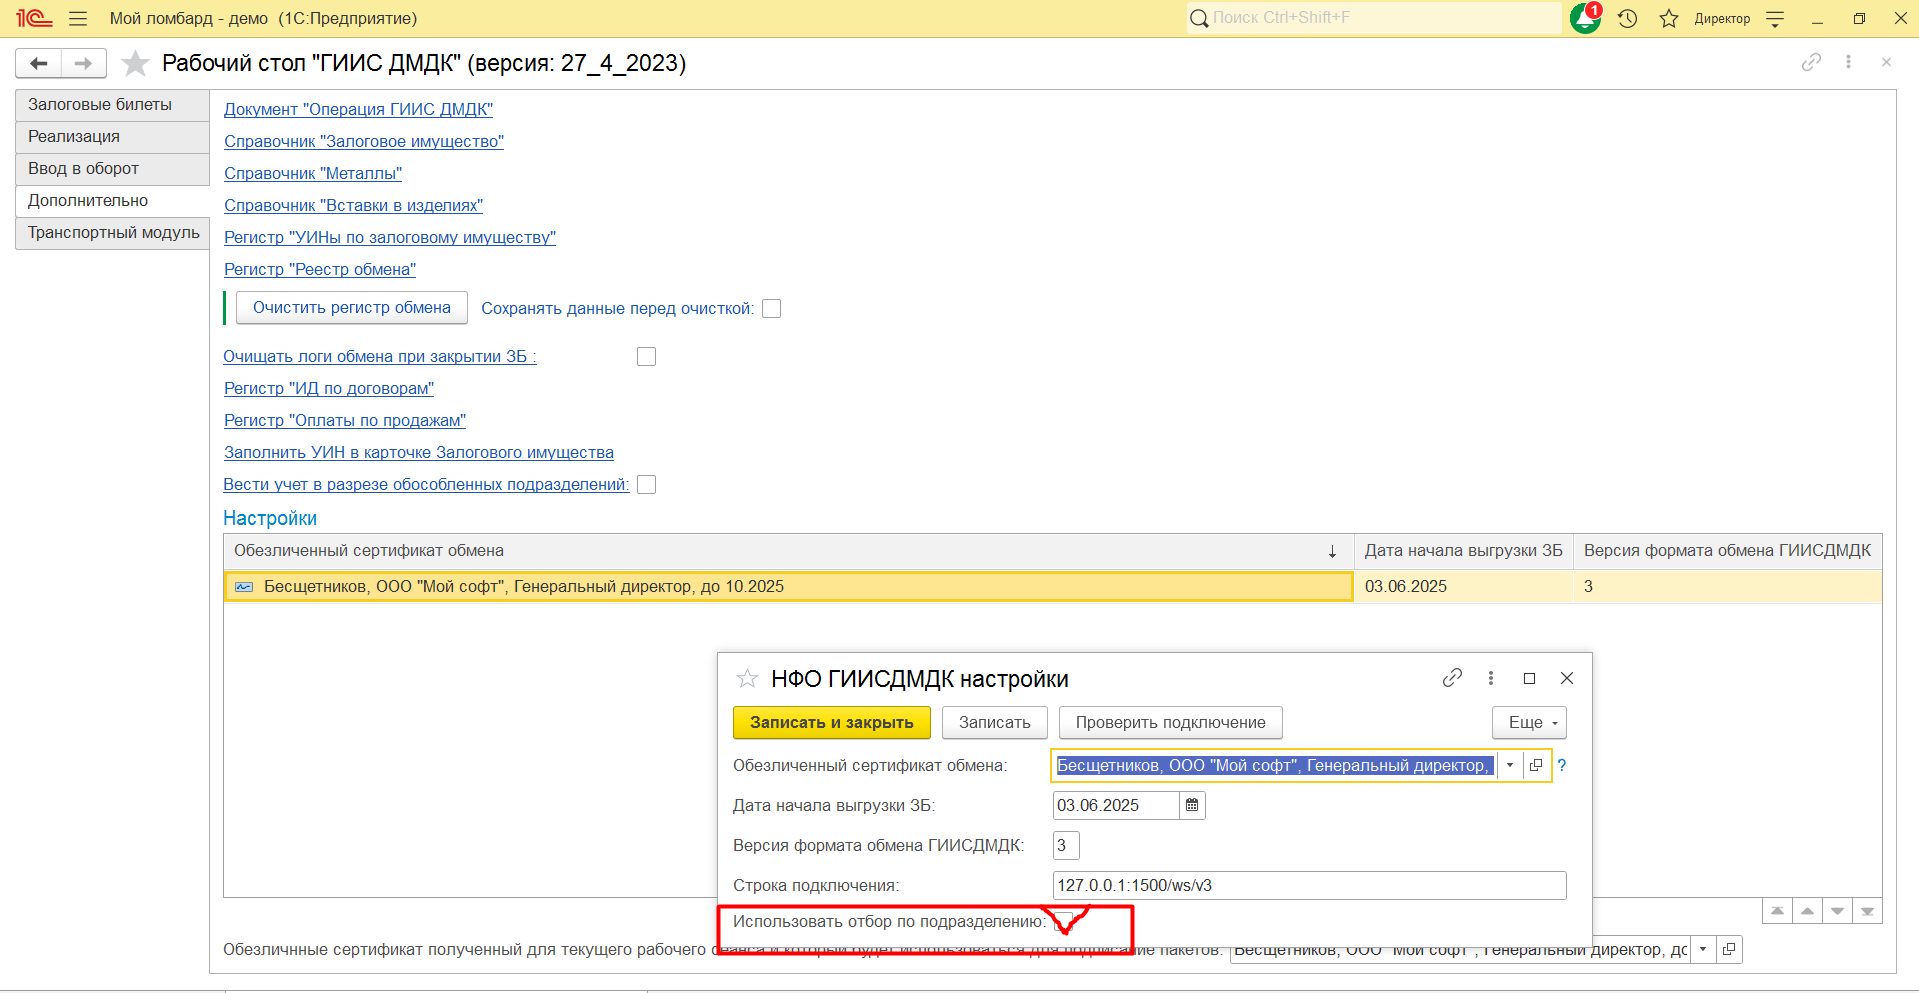Move settings list up one row arrow
Screen dimensions: 1919x993
tap(1807, 911)
